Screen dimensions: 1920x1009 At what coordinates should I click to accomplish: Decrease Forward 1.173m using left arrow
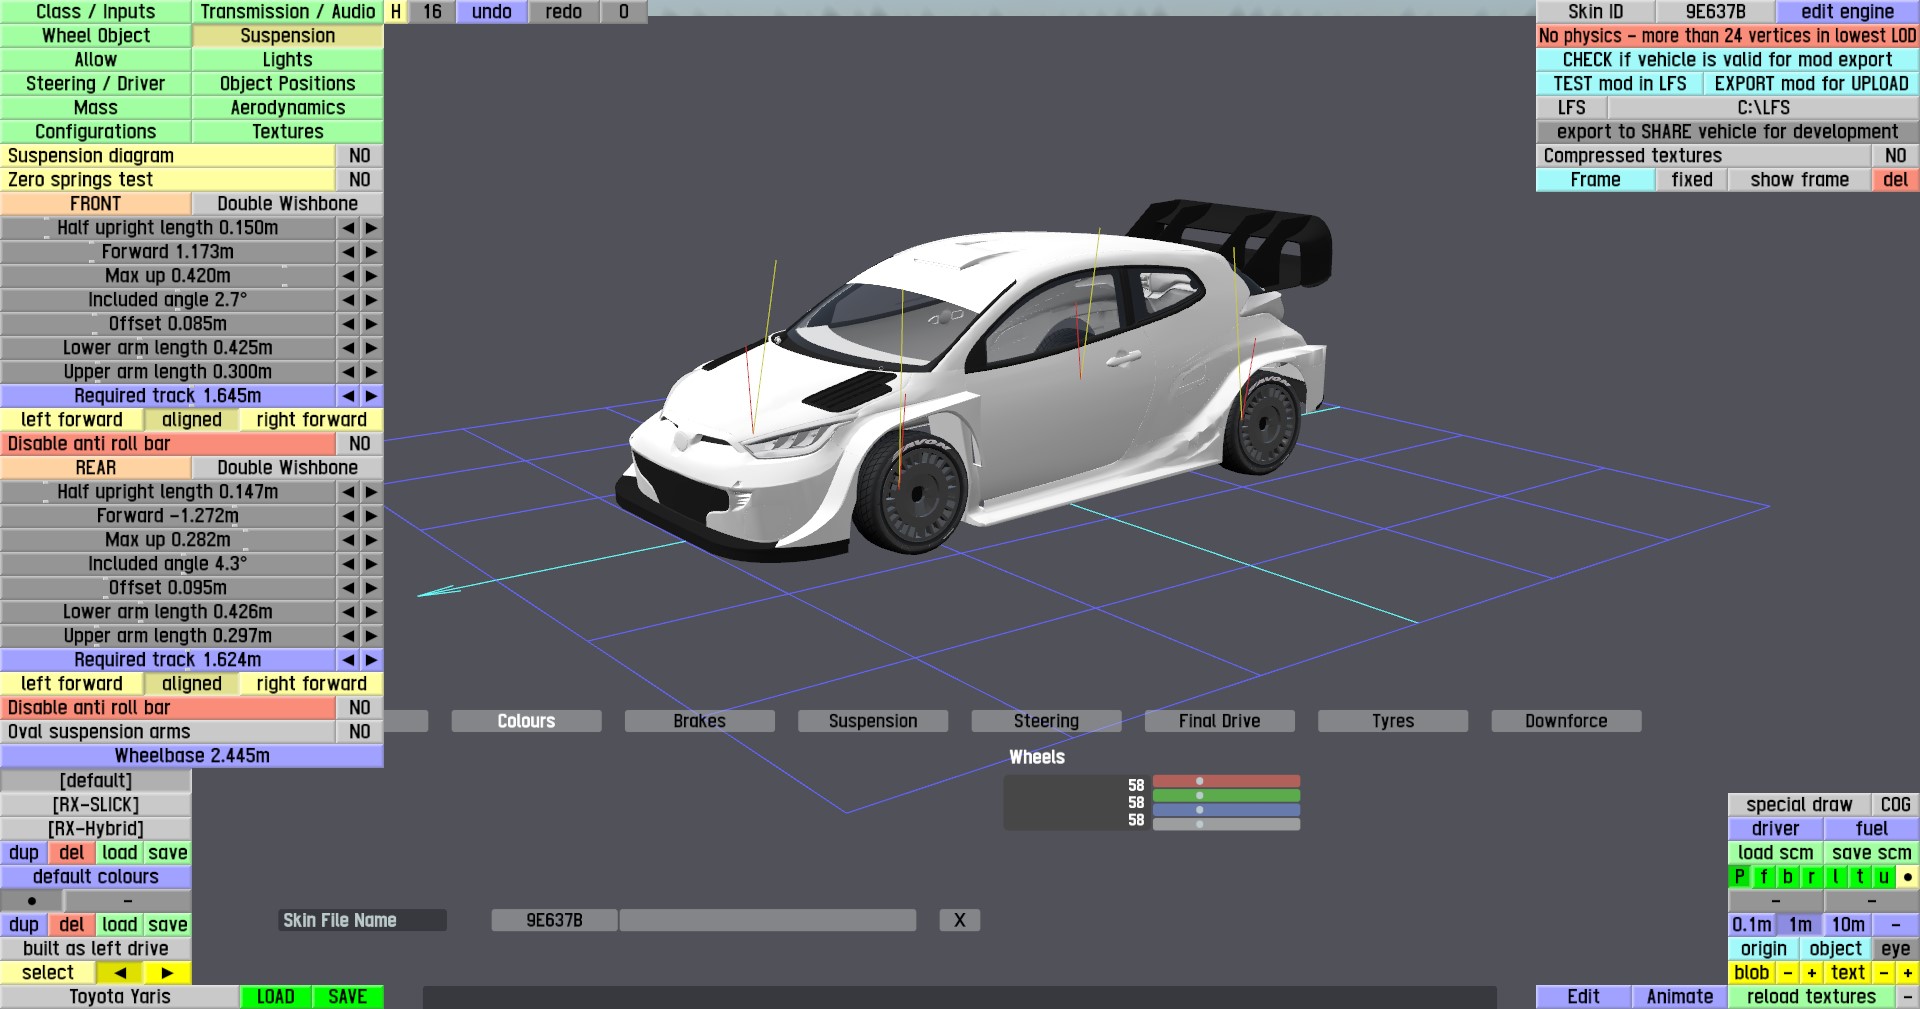348,252
